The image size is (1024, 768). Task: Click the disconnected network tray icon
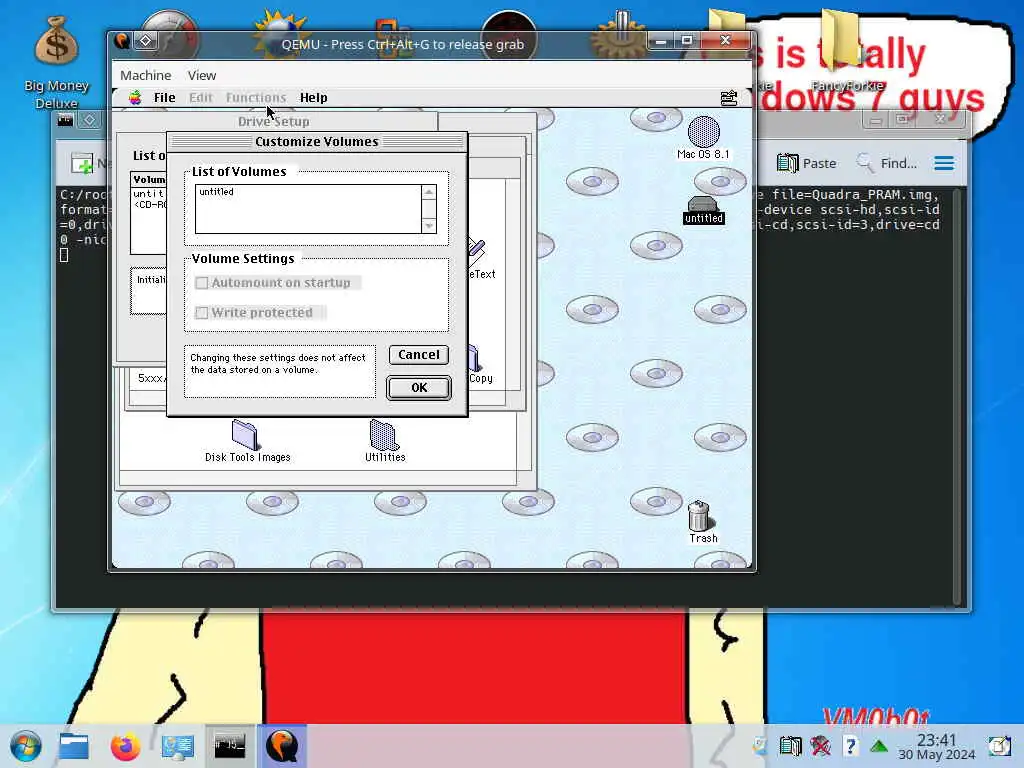(x=821, y=746)
